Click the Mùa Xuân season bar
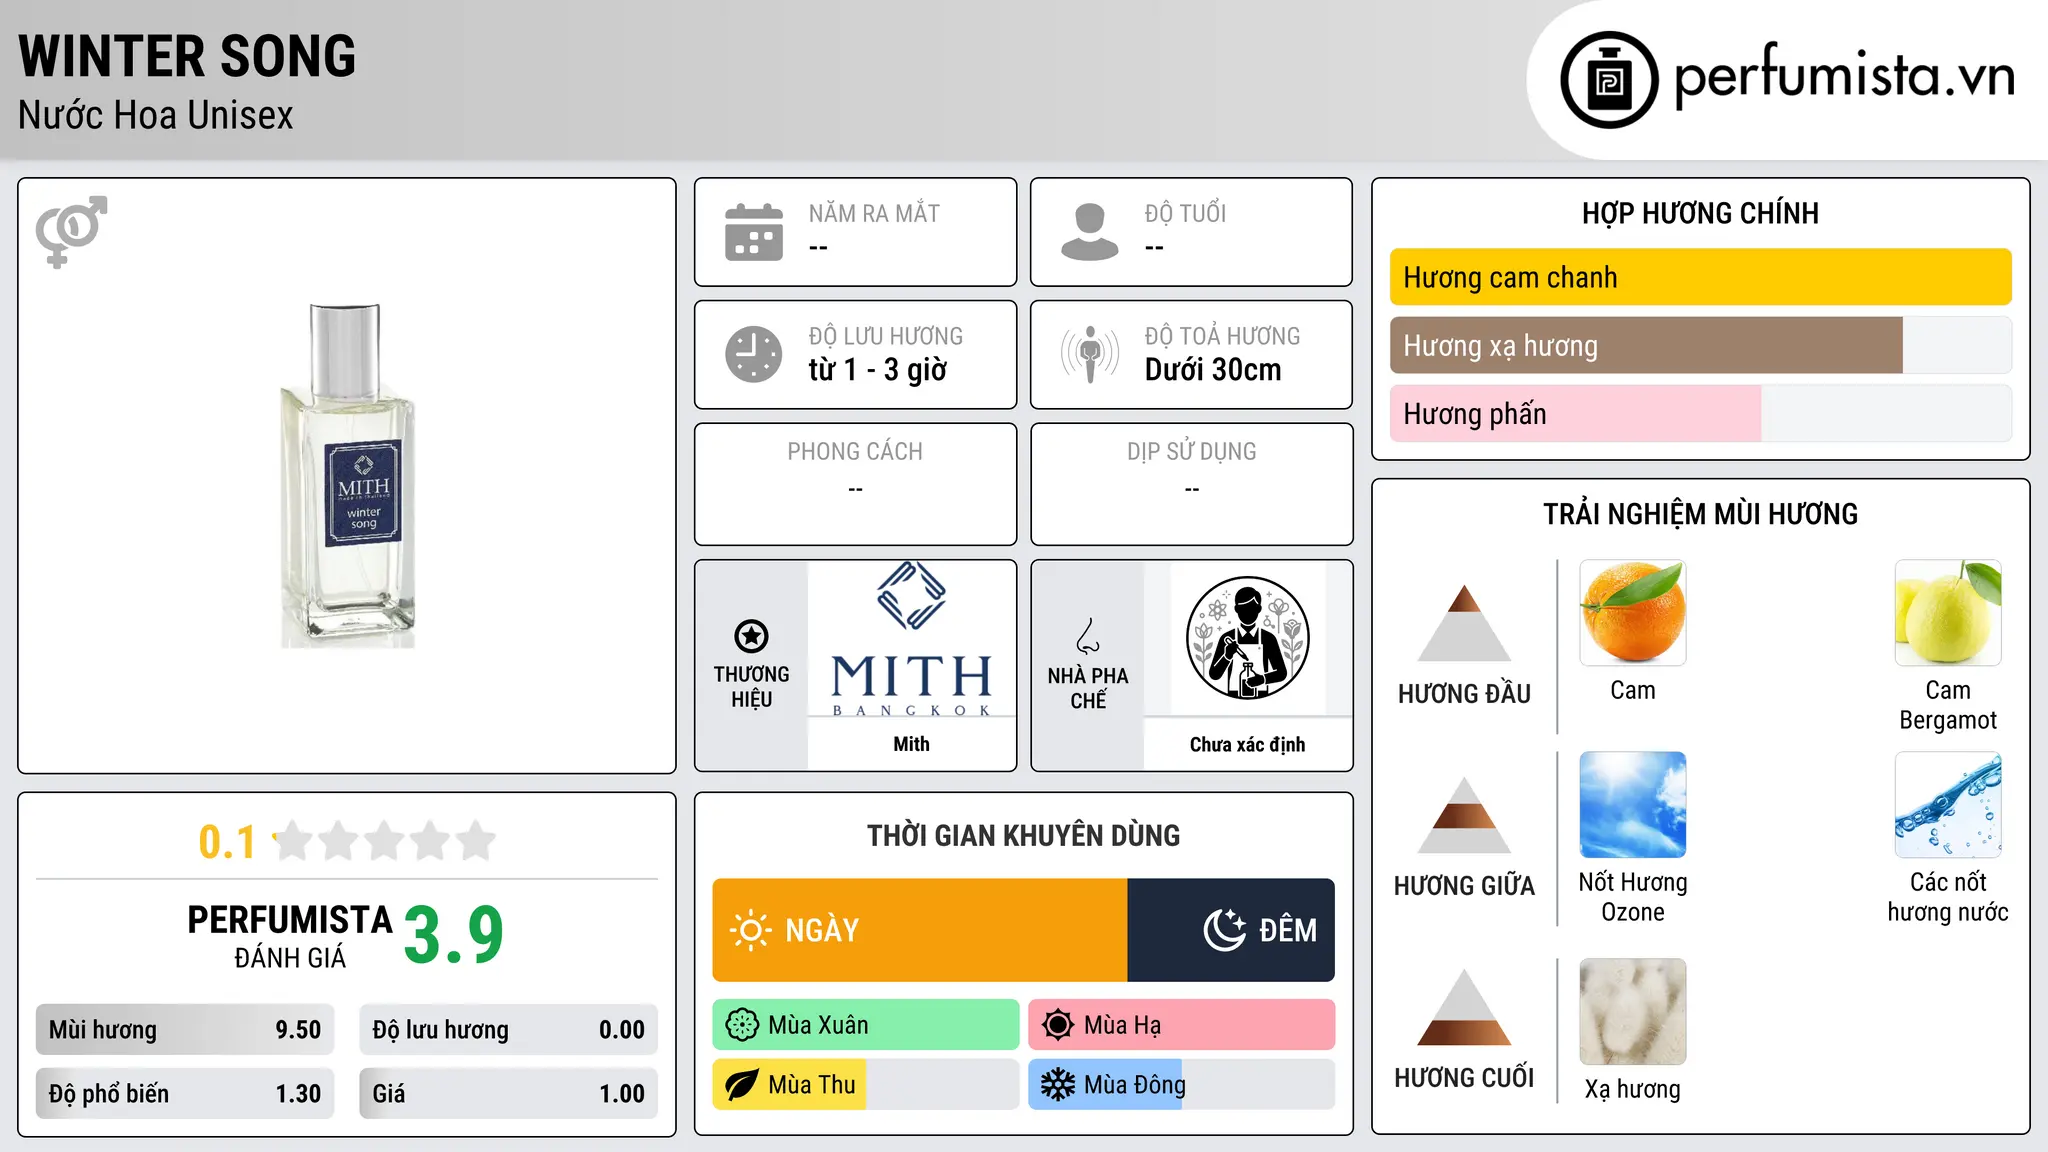Screen dimensions: 2048x1152 point(866,1025)
